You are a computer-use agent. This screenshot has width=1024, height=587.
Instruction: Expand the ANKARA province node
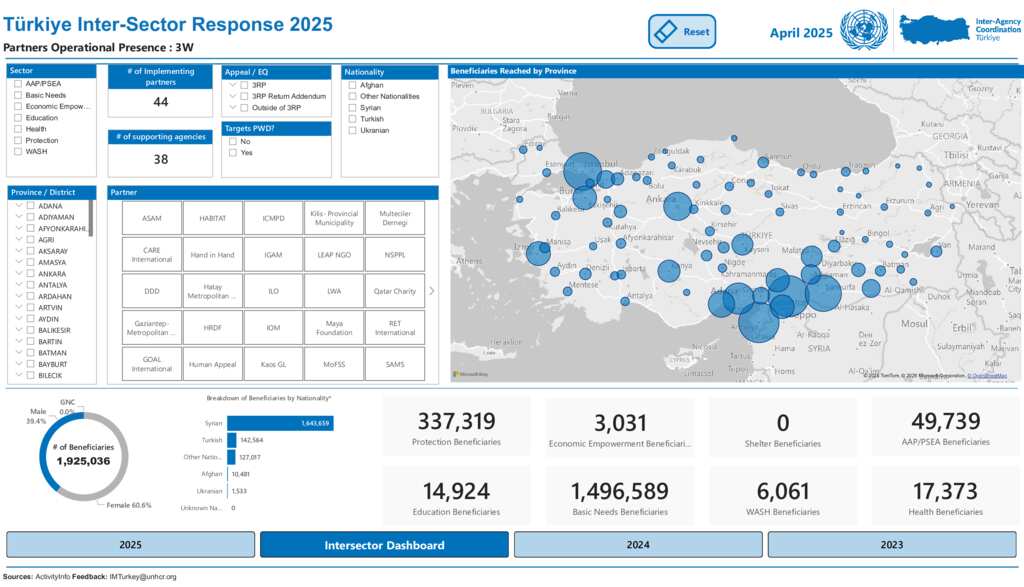(x=18, y=274)
